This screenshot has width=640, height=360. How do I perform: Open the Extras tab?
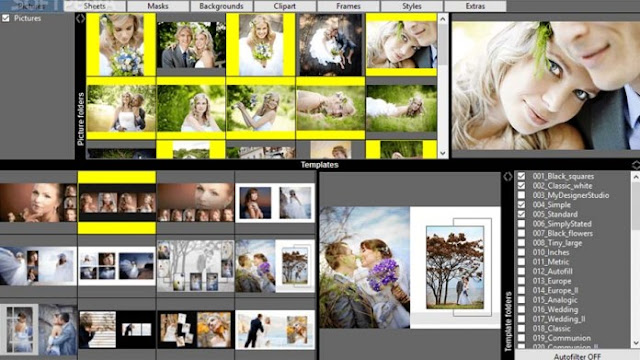[x=475, y=6]
